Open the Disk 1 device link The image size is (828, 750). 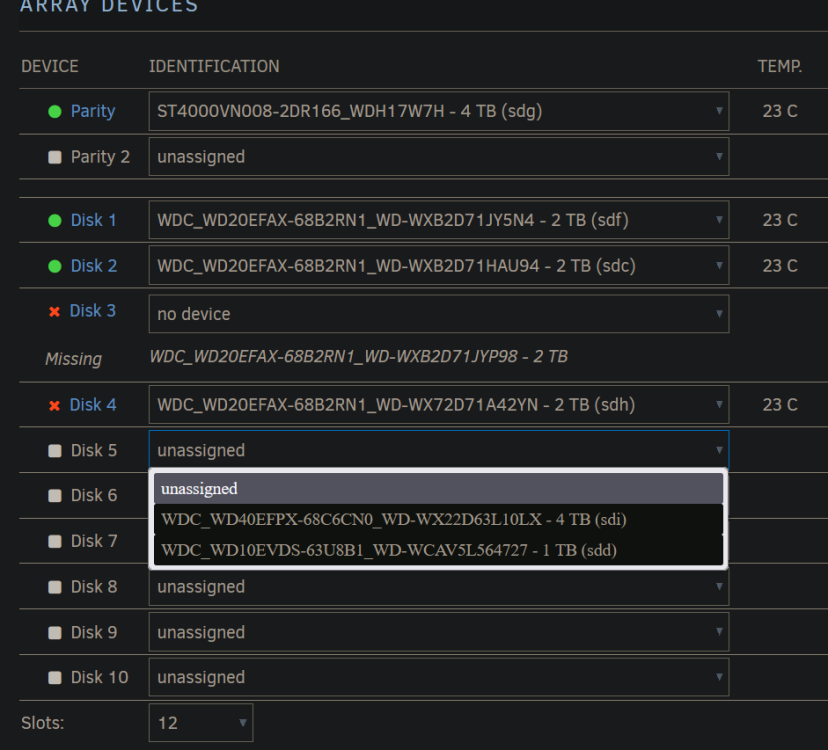[93, 220]
